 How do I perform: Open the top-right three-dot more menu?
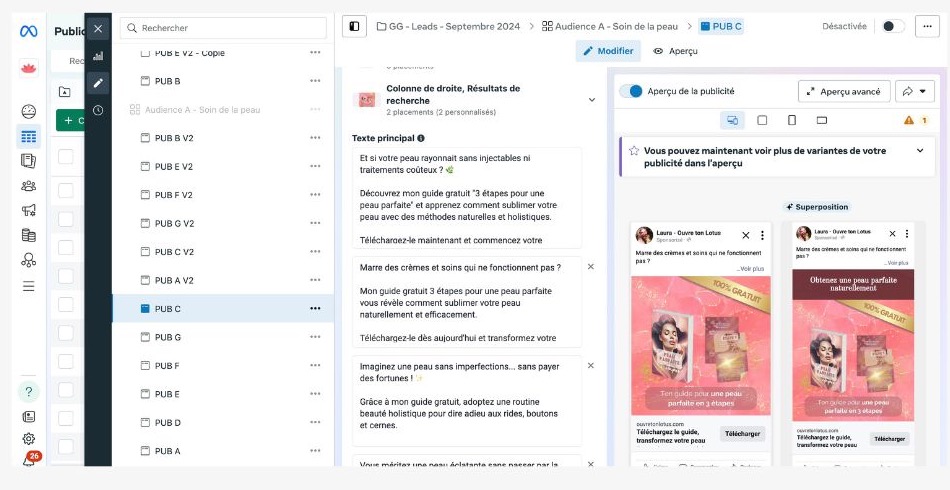click(927, 27)
